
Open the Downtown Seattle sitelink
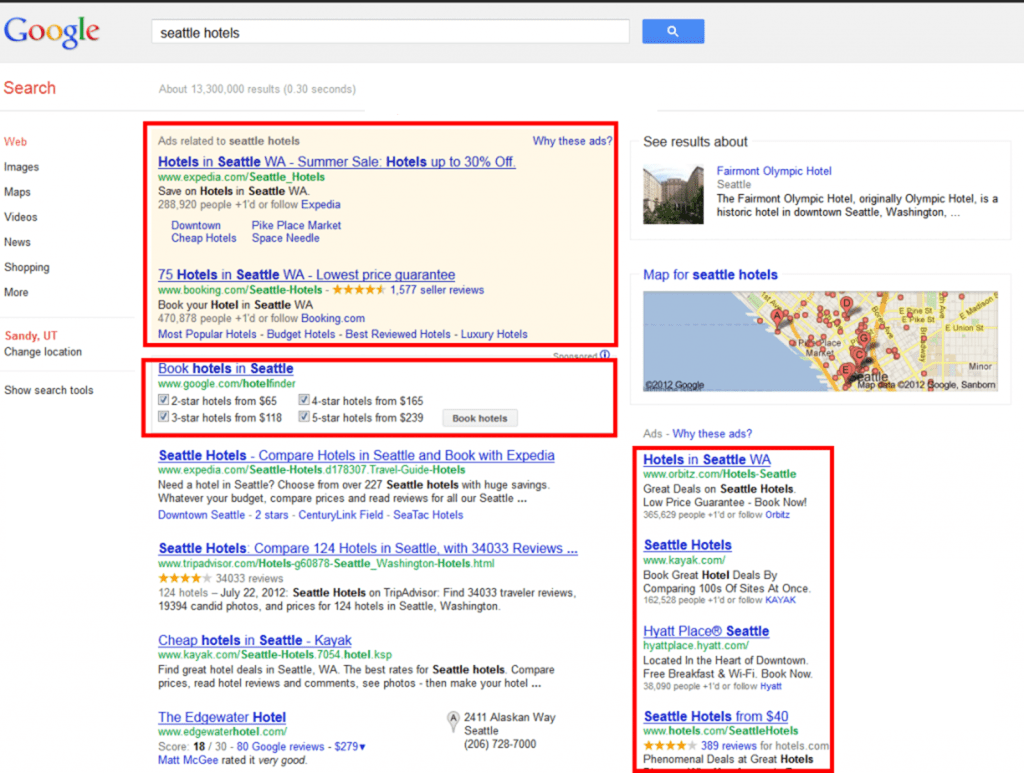tap(202, 515)
